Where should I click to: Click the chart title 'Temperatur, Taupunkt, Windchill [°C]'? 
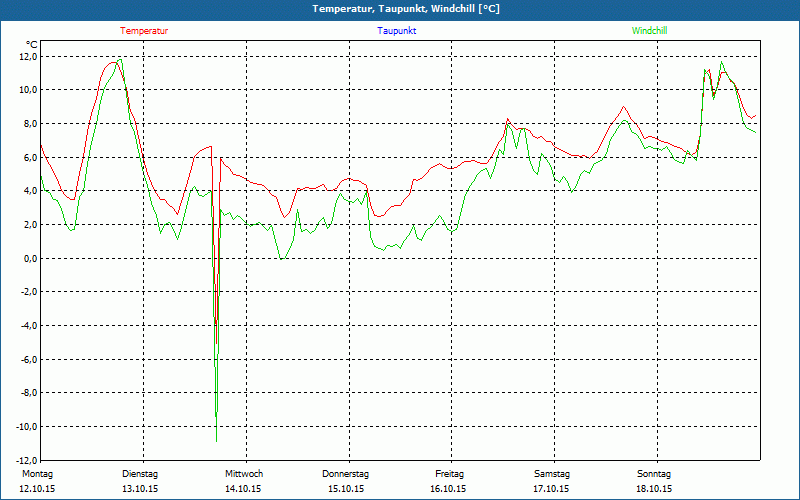point(406,9)
